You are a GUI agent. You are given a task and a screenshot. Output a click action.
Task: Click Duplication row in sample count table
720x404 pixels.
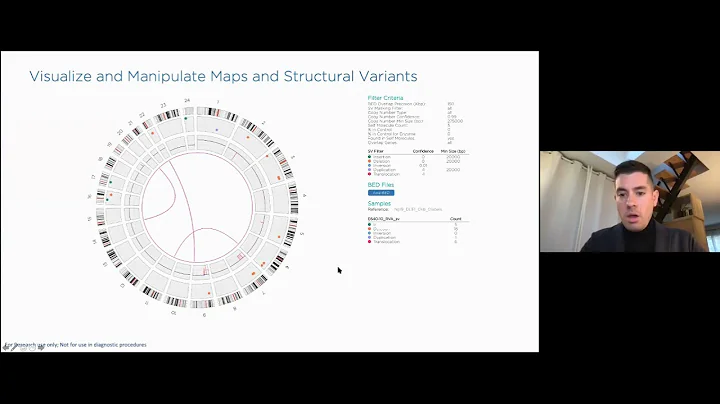[x=418, y=237]
